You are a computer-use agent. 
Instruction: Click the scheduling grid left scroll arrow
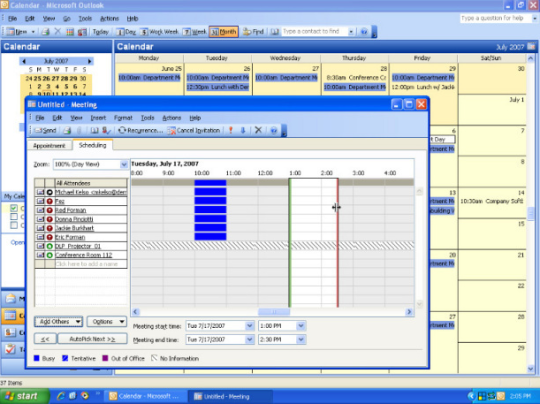coord(135,312)
